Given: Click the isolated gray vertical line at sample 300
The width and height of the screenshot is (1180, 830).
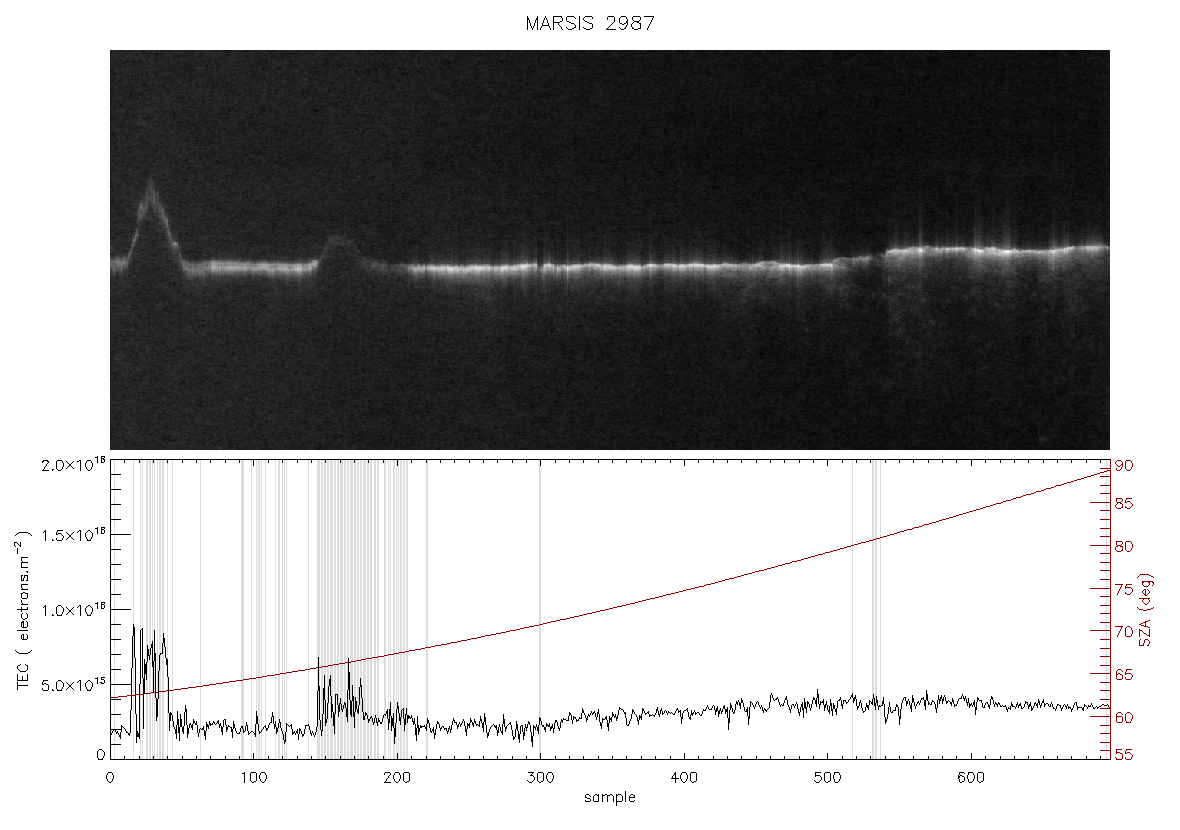Looking at the screenshot, I should point(540,608).
